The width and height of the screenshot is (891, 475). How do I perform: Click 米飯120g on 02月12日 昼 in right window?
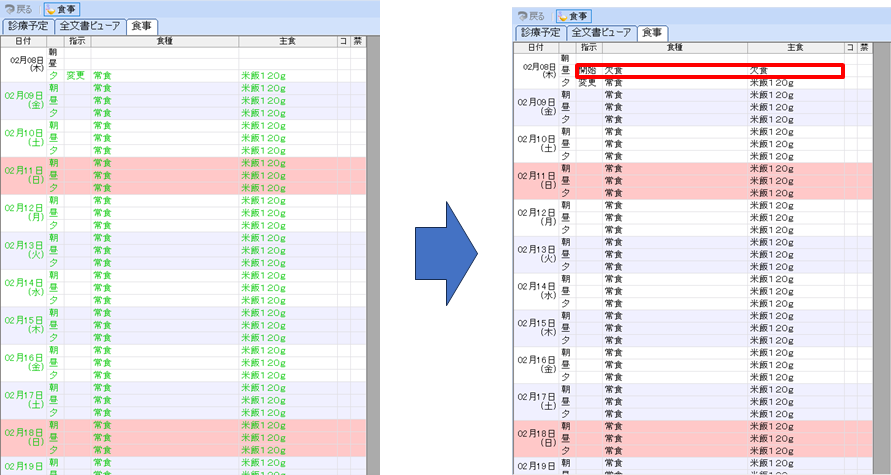772,218
